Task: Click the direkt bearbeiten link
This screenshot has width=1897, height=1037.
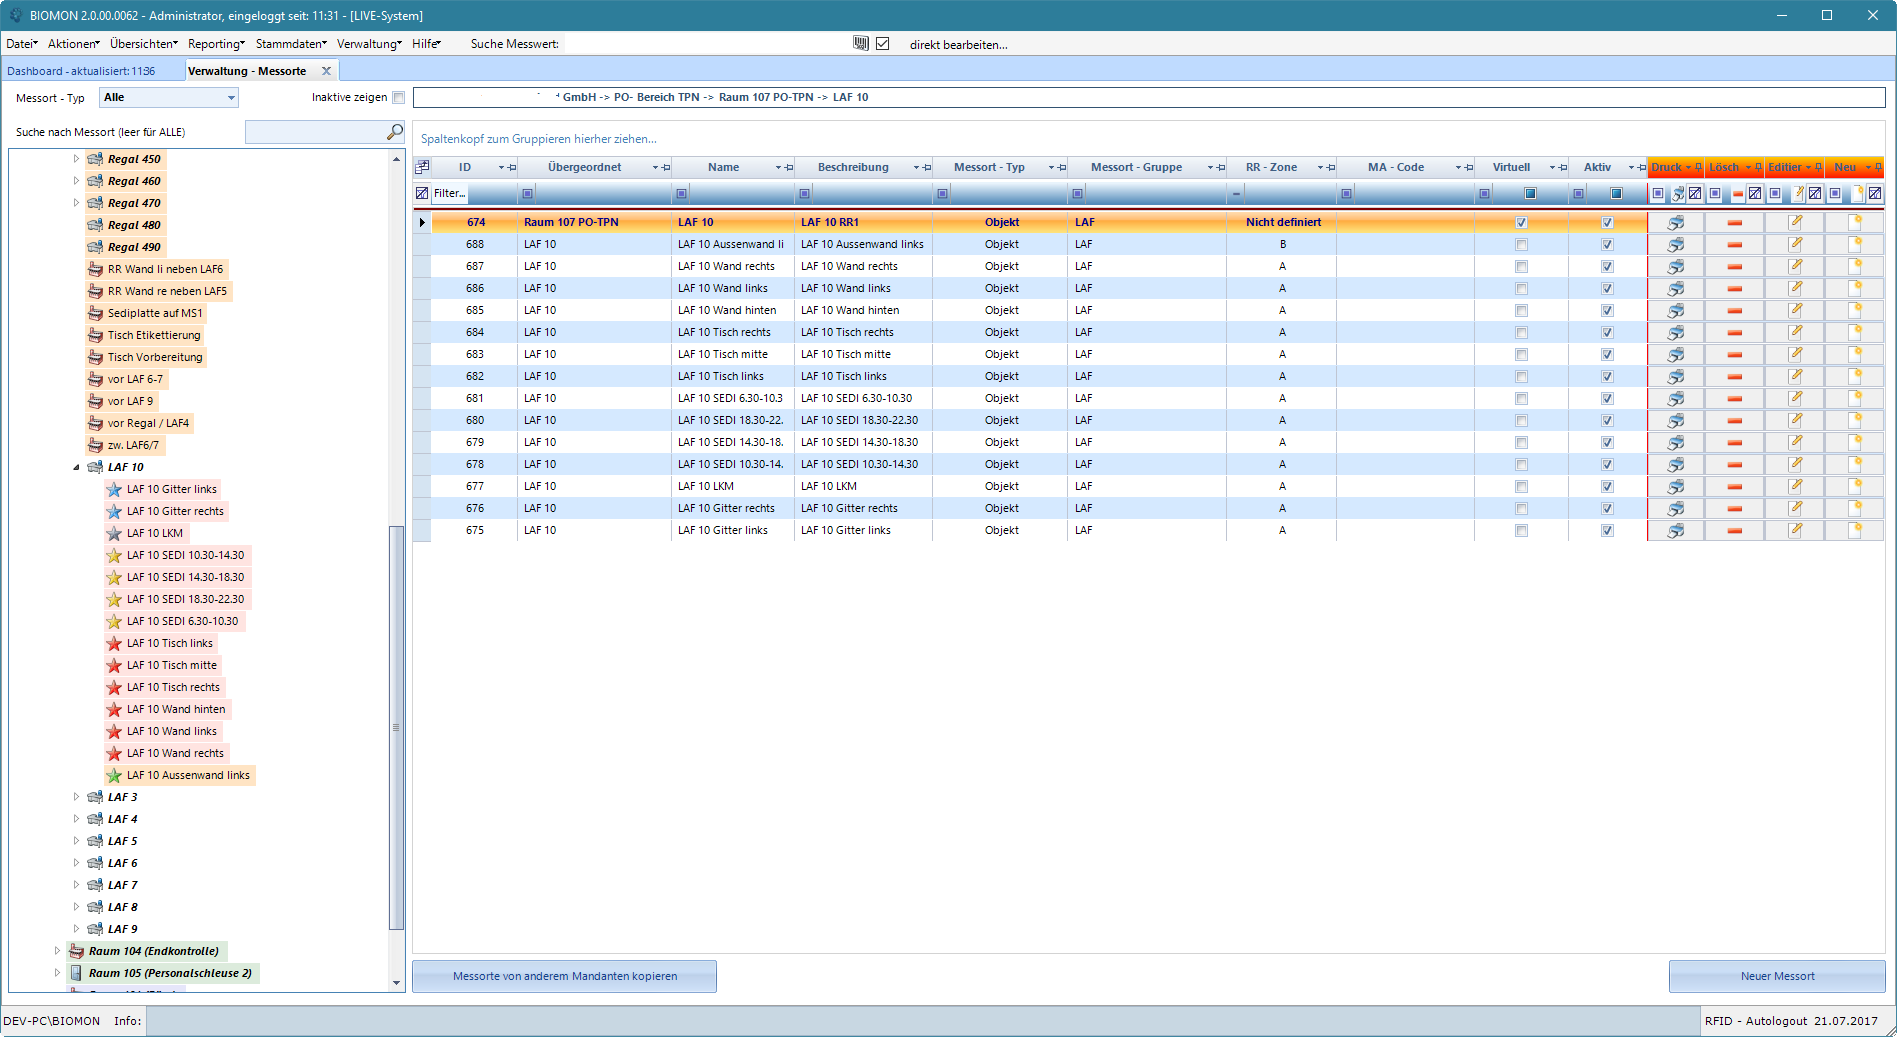Action: 958,45
